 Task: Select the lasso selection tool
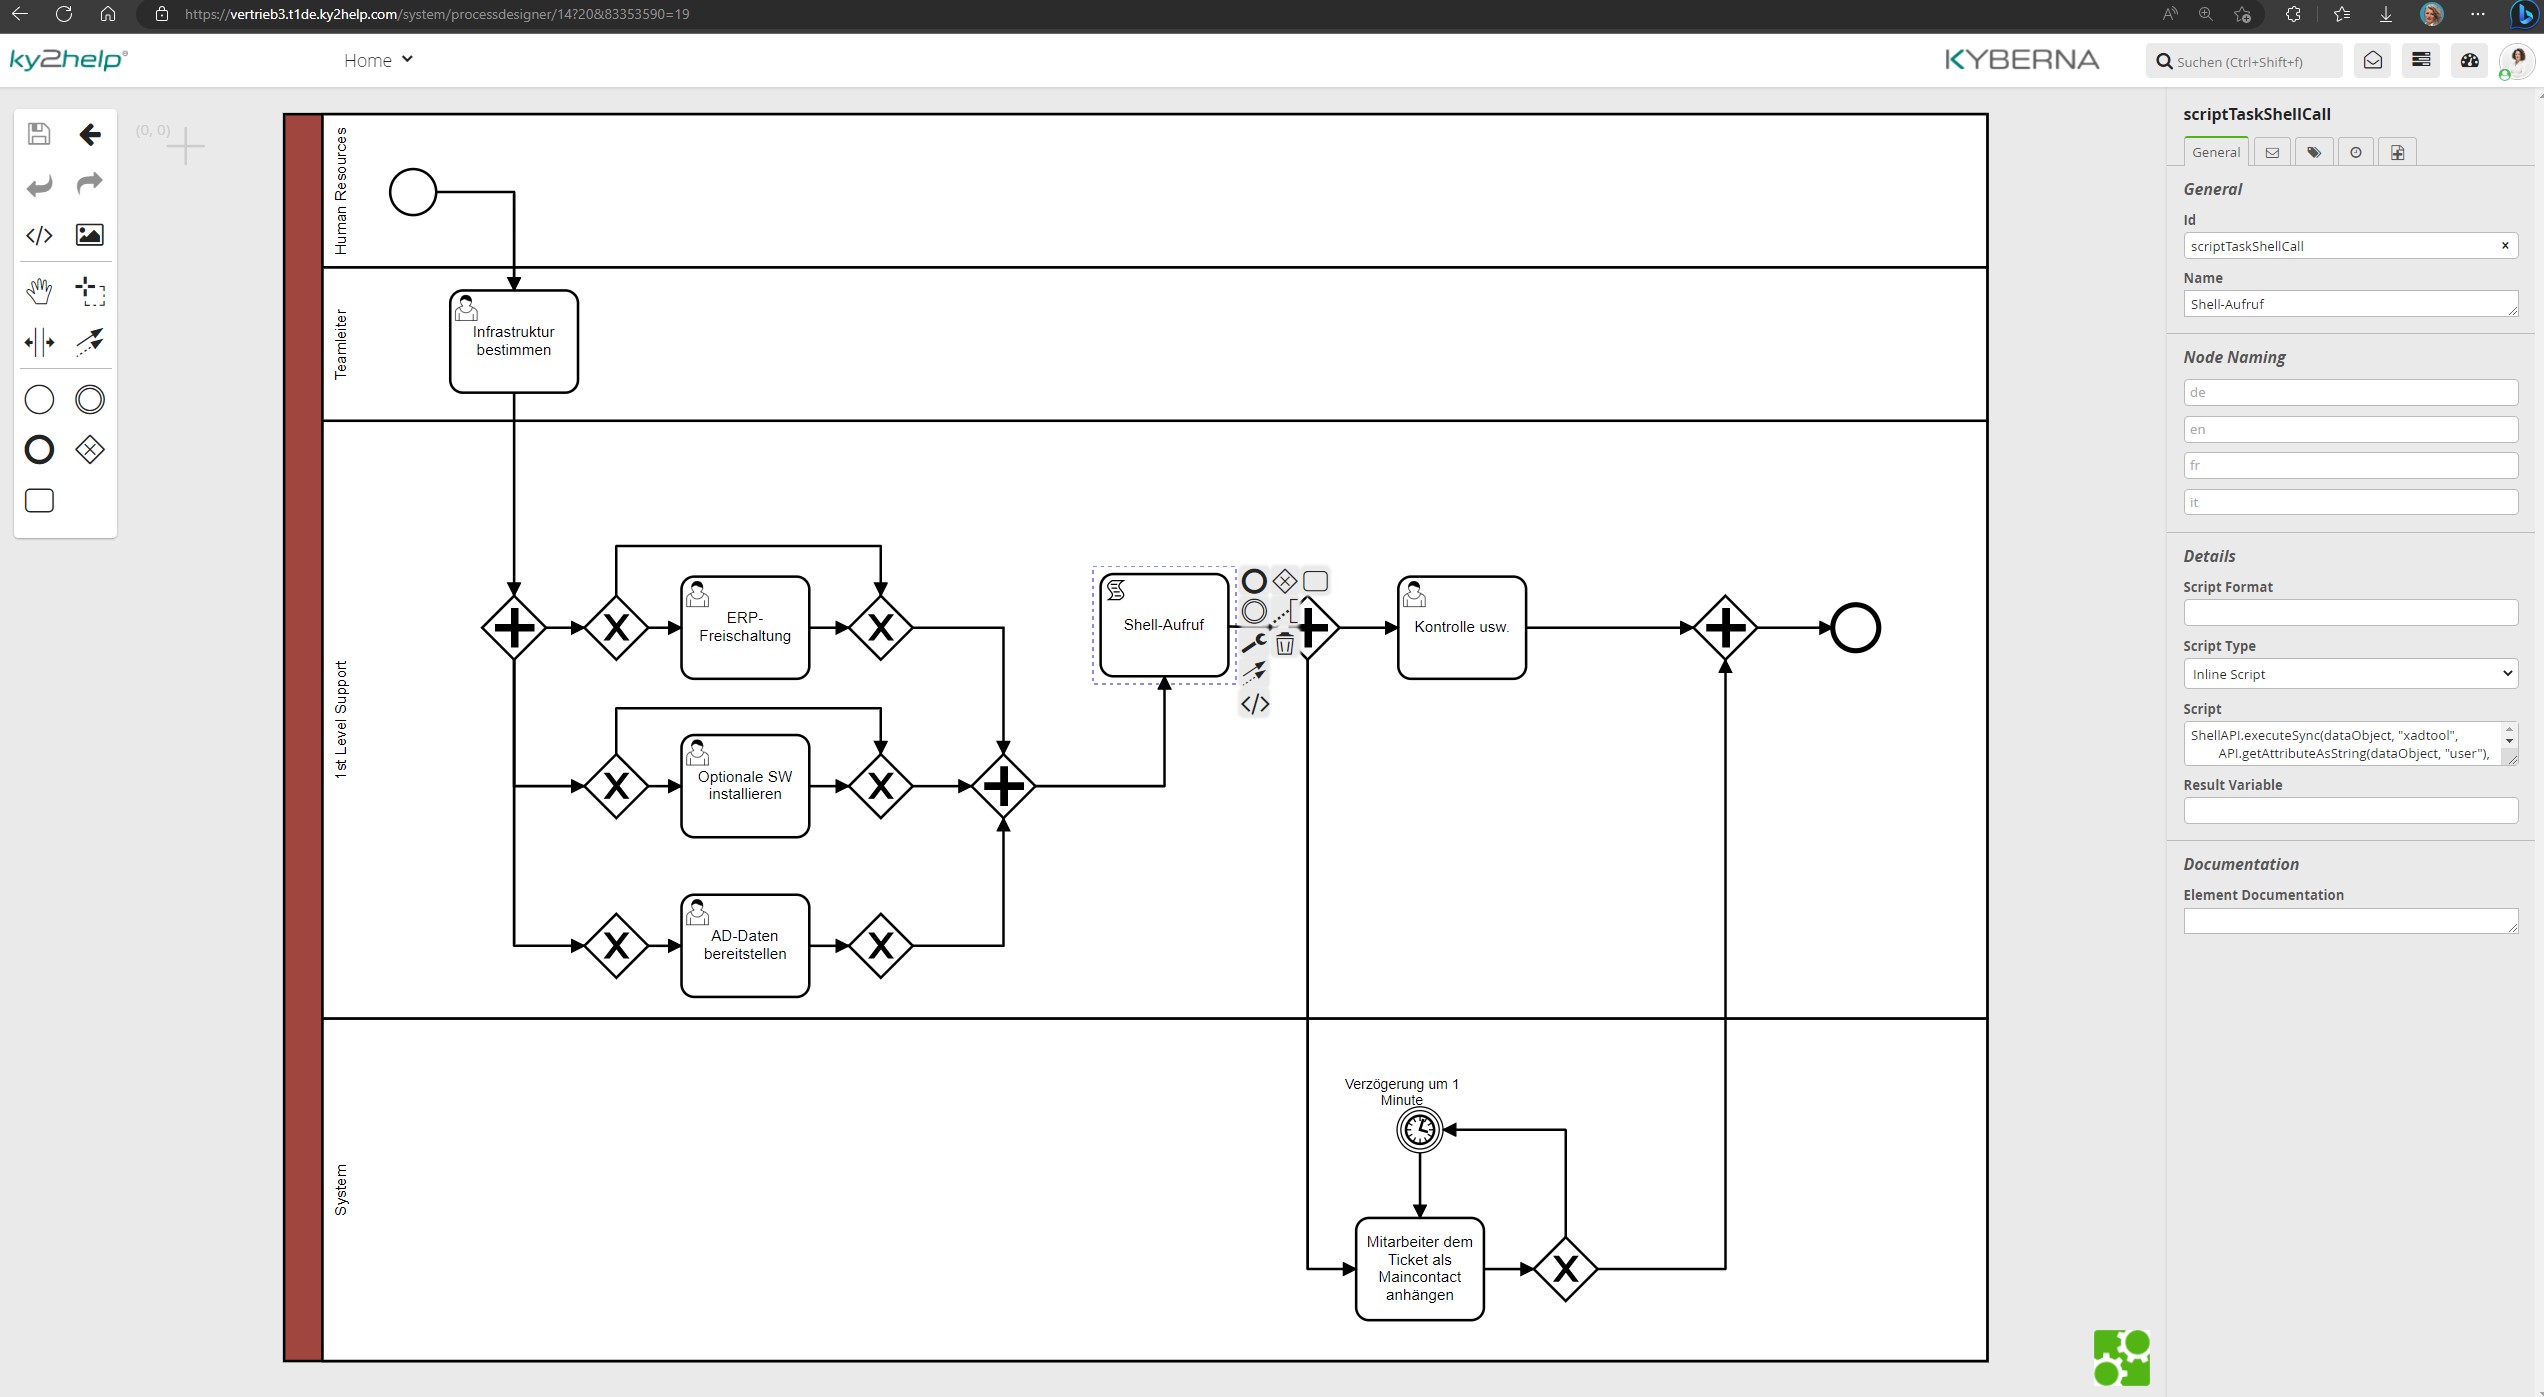click(x=89, y=291)
